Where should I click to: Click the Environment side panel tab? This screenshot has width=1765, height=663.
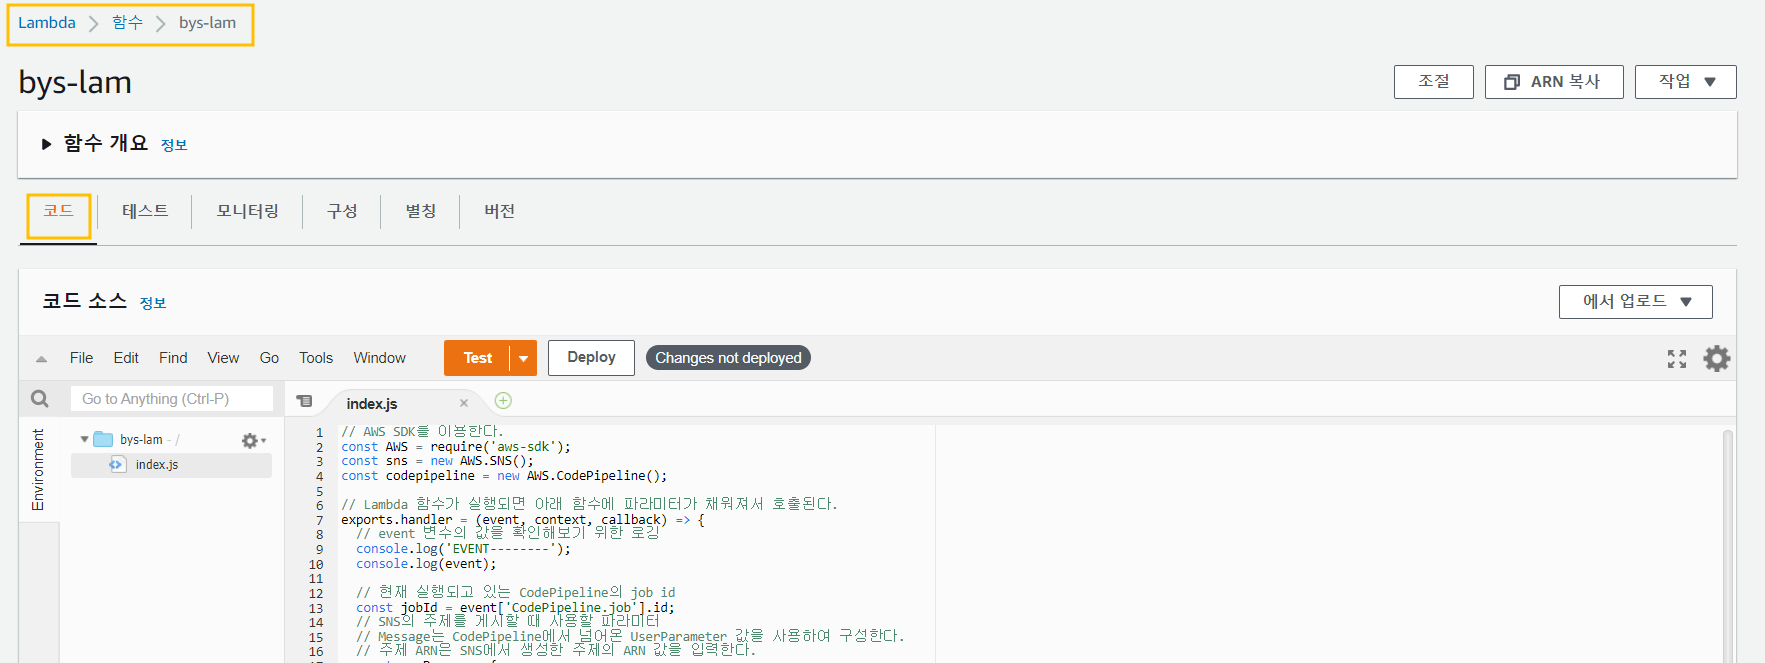[x=38, y=470]
